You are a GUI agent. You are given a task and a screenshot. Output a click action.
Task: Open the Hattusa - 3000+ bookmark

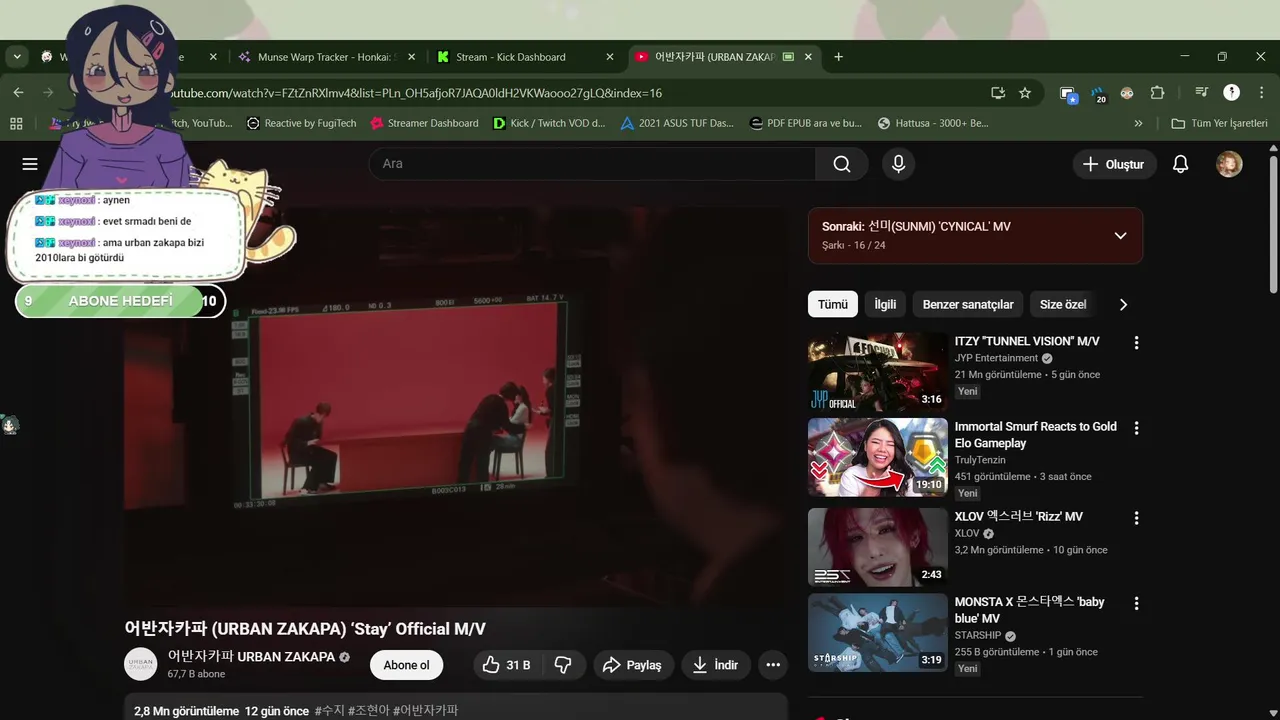tap(933, 123)
